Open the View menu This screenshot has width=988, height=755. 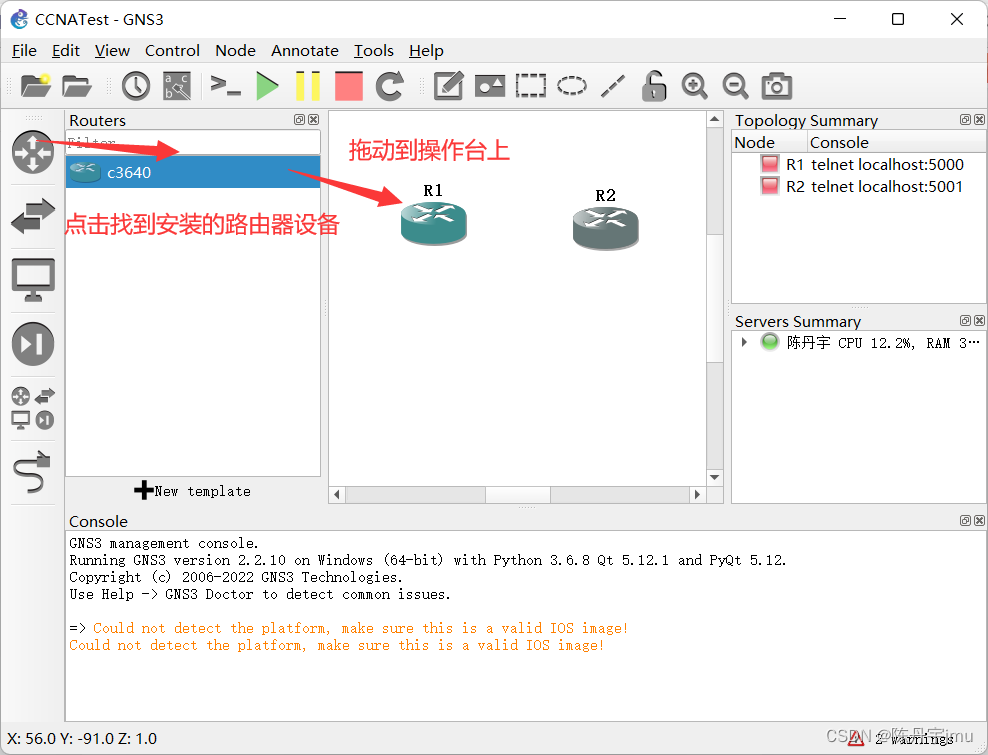[112, 50]
